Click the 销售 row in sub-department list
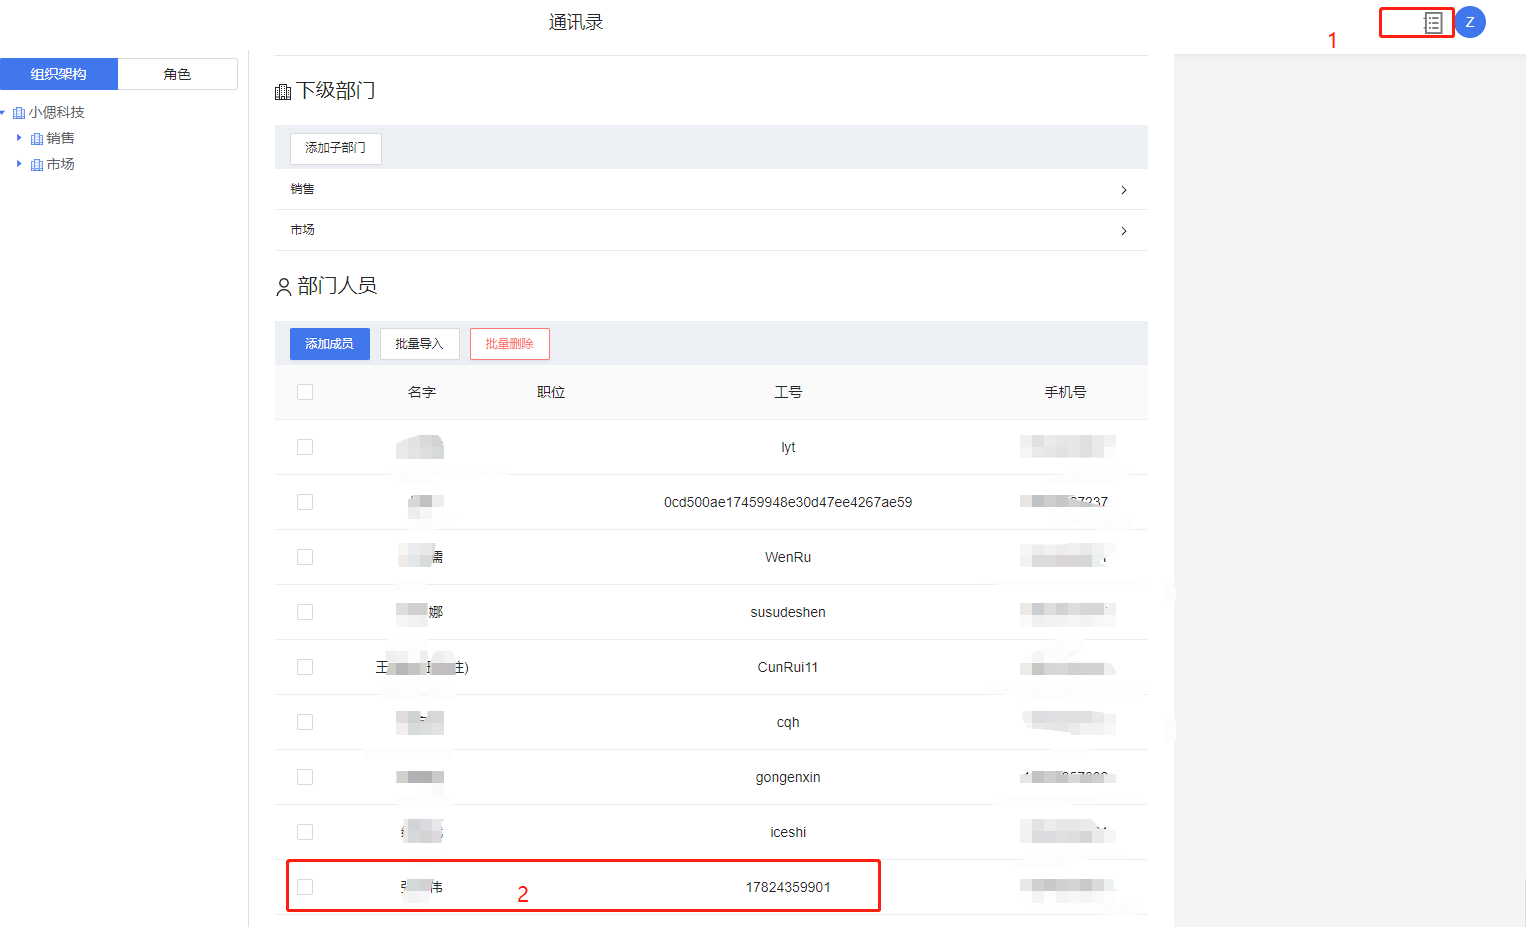Screen dimensions: 1526x927 (x=711, y=189)
